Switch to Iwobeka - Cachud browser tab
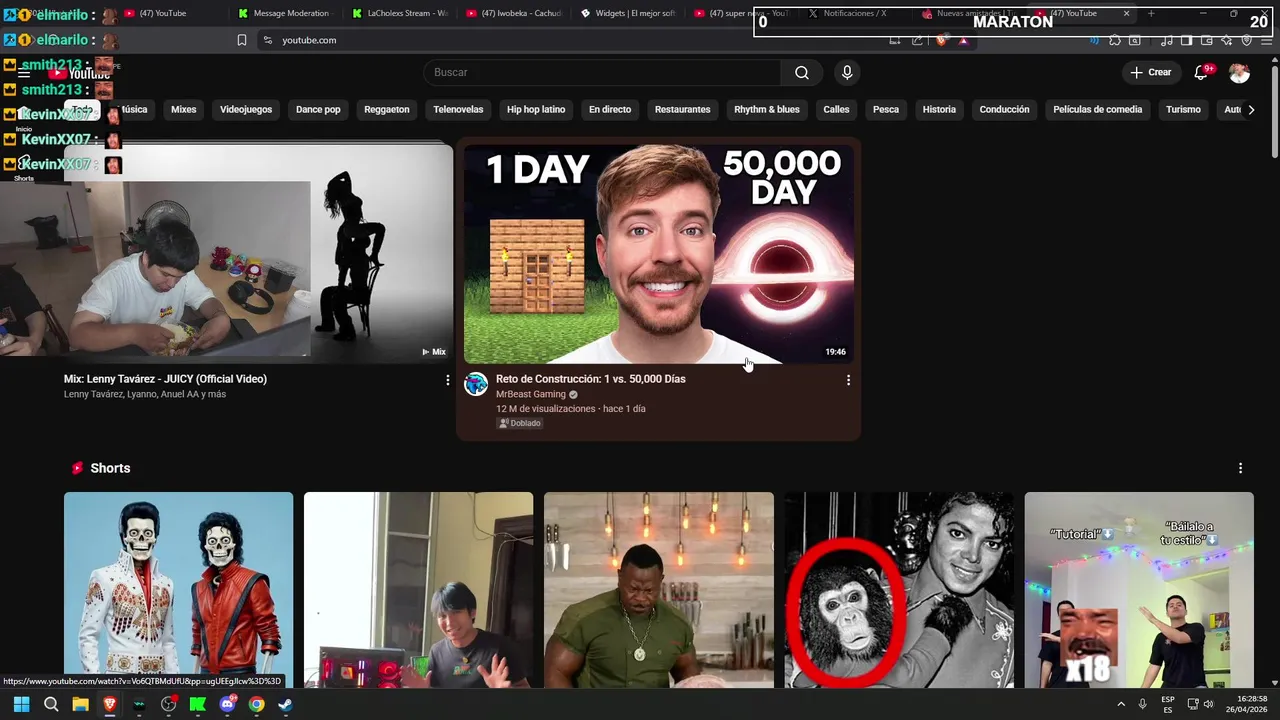1280x720 pixels. pyautogui.click(x=514, y=13)
